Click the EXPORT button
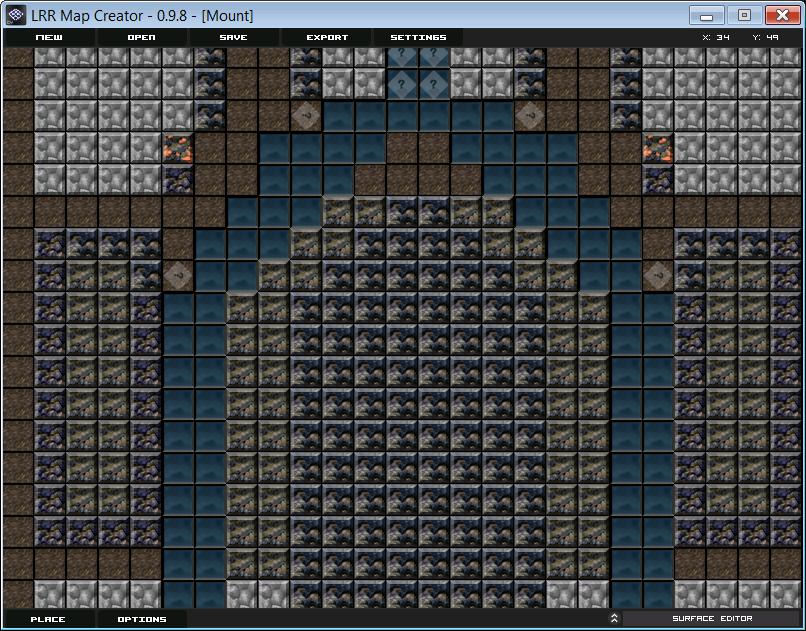 327,38
